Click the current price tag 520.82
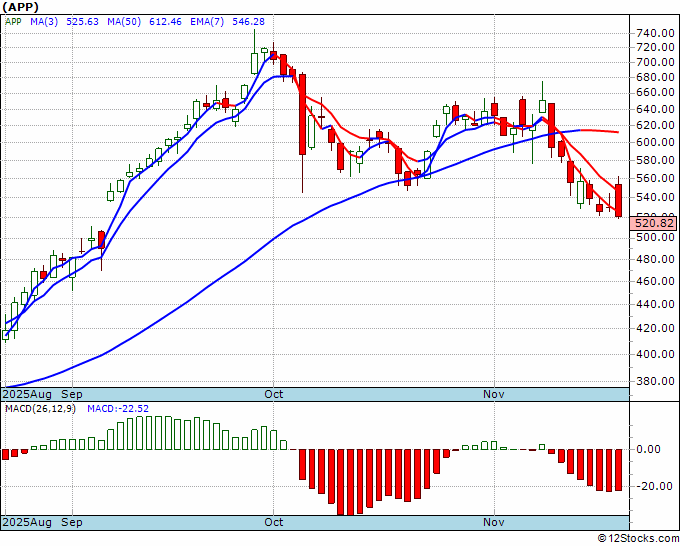This screenshot has width=680, height=546. click(654, 224)
